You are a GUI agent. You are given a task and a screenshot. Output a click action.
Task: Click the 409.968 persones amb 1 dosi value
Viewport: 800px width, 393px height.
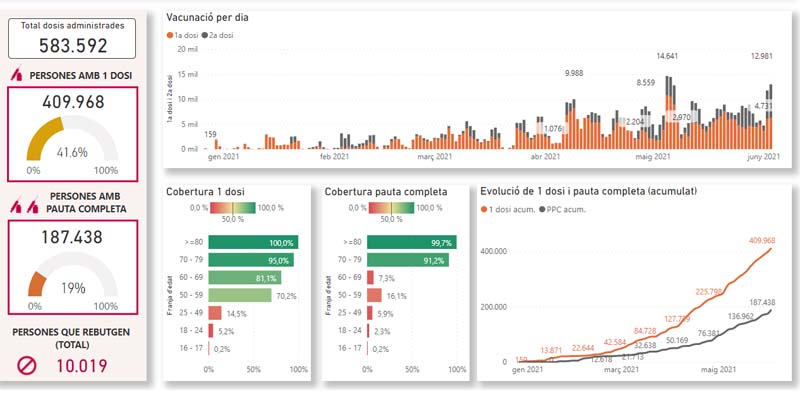73,102
